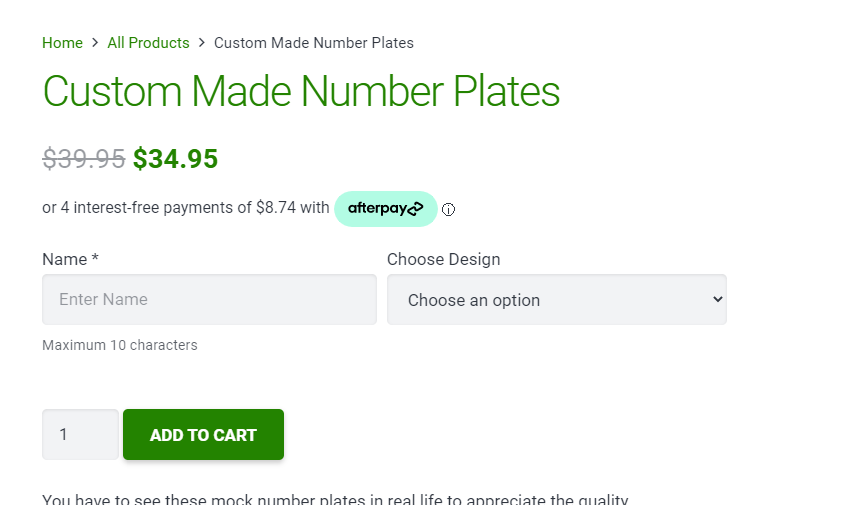Click the arrow on the design selector
The width and height of the screenshot is (842, 505).
point(716,300)
